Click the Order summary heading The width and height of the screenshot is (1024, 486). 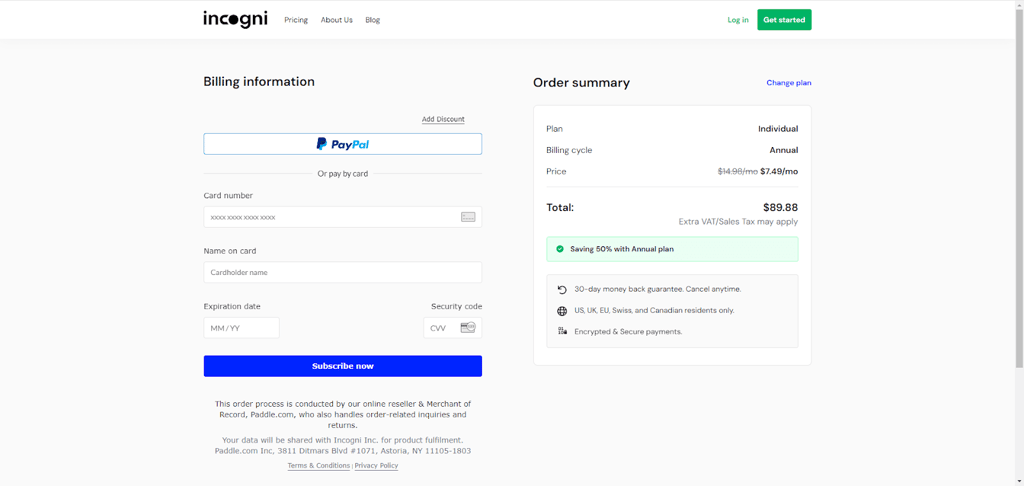pyautogui.click(x=582, y=83)
